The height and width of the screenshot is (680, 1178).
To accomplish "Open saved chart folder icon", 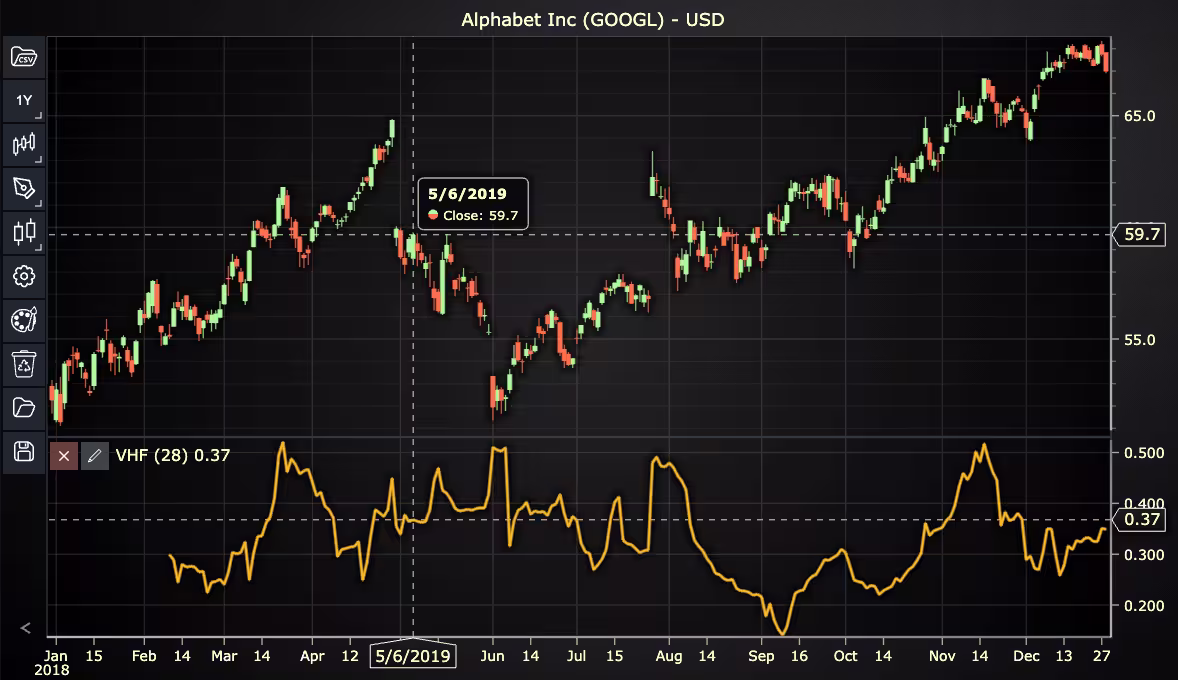I will [x=24, y=407].
